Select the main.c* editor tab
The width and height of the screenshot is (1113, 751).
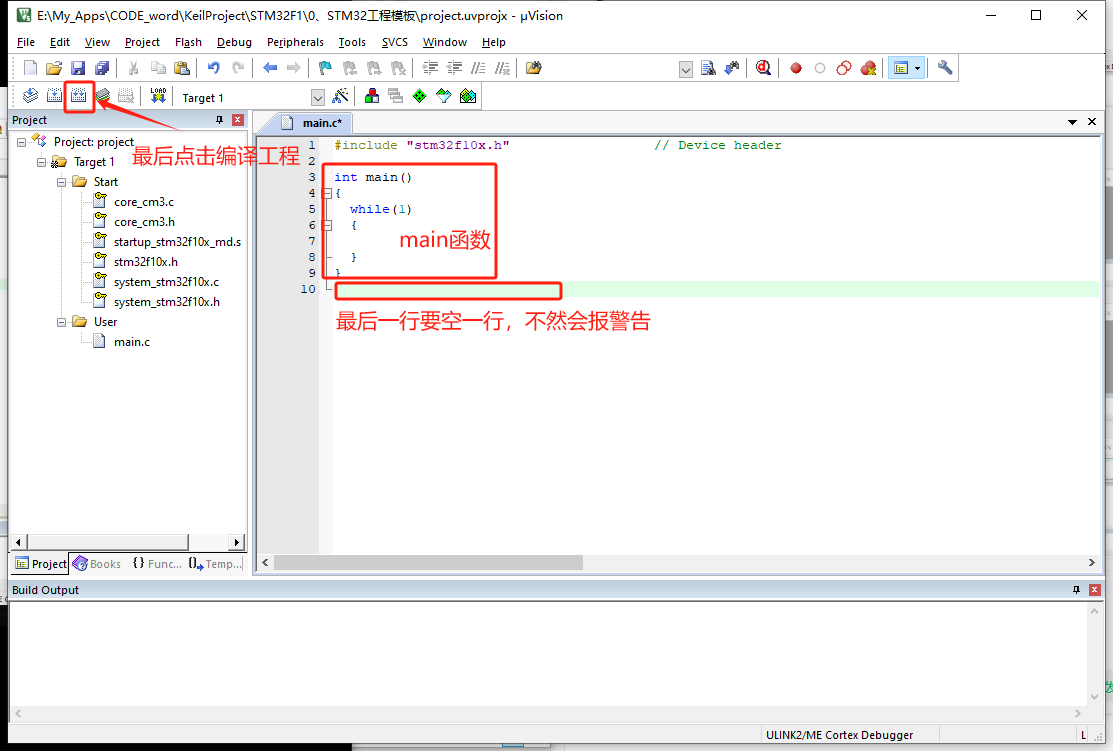coord(312,123)
